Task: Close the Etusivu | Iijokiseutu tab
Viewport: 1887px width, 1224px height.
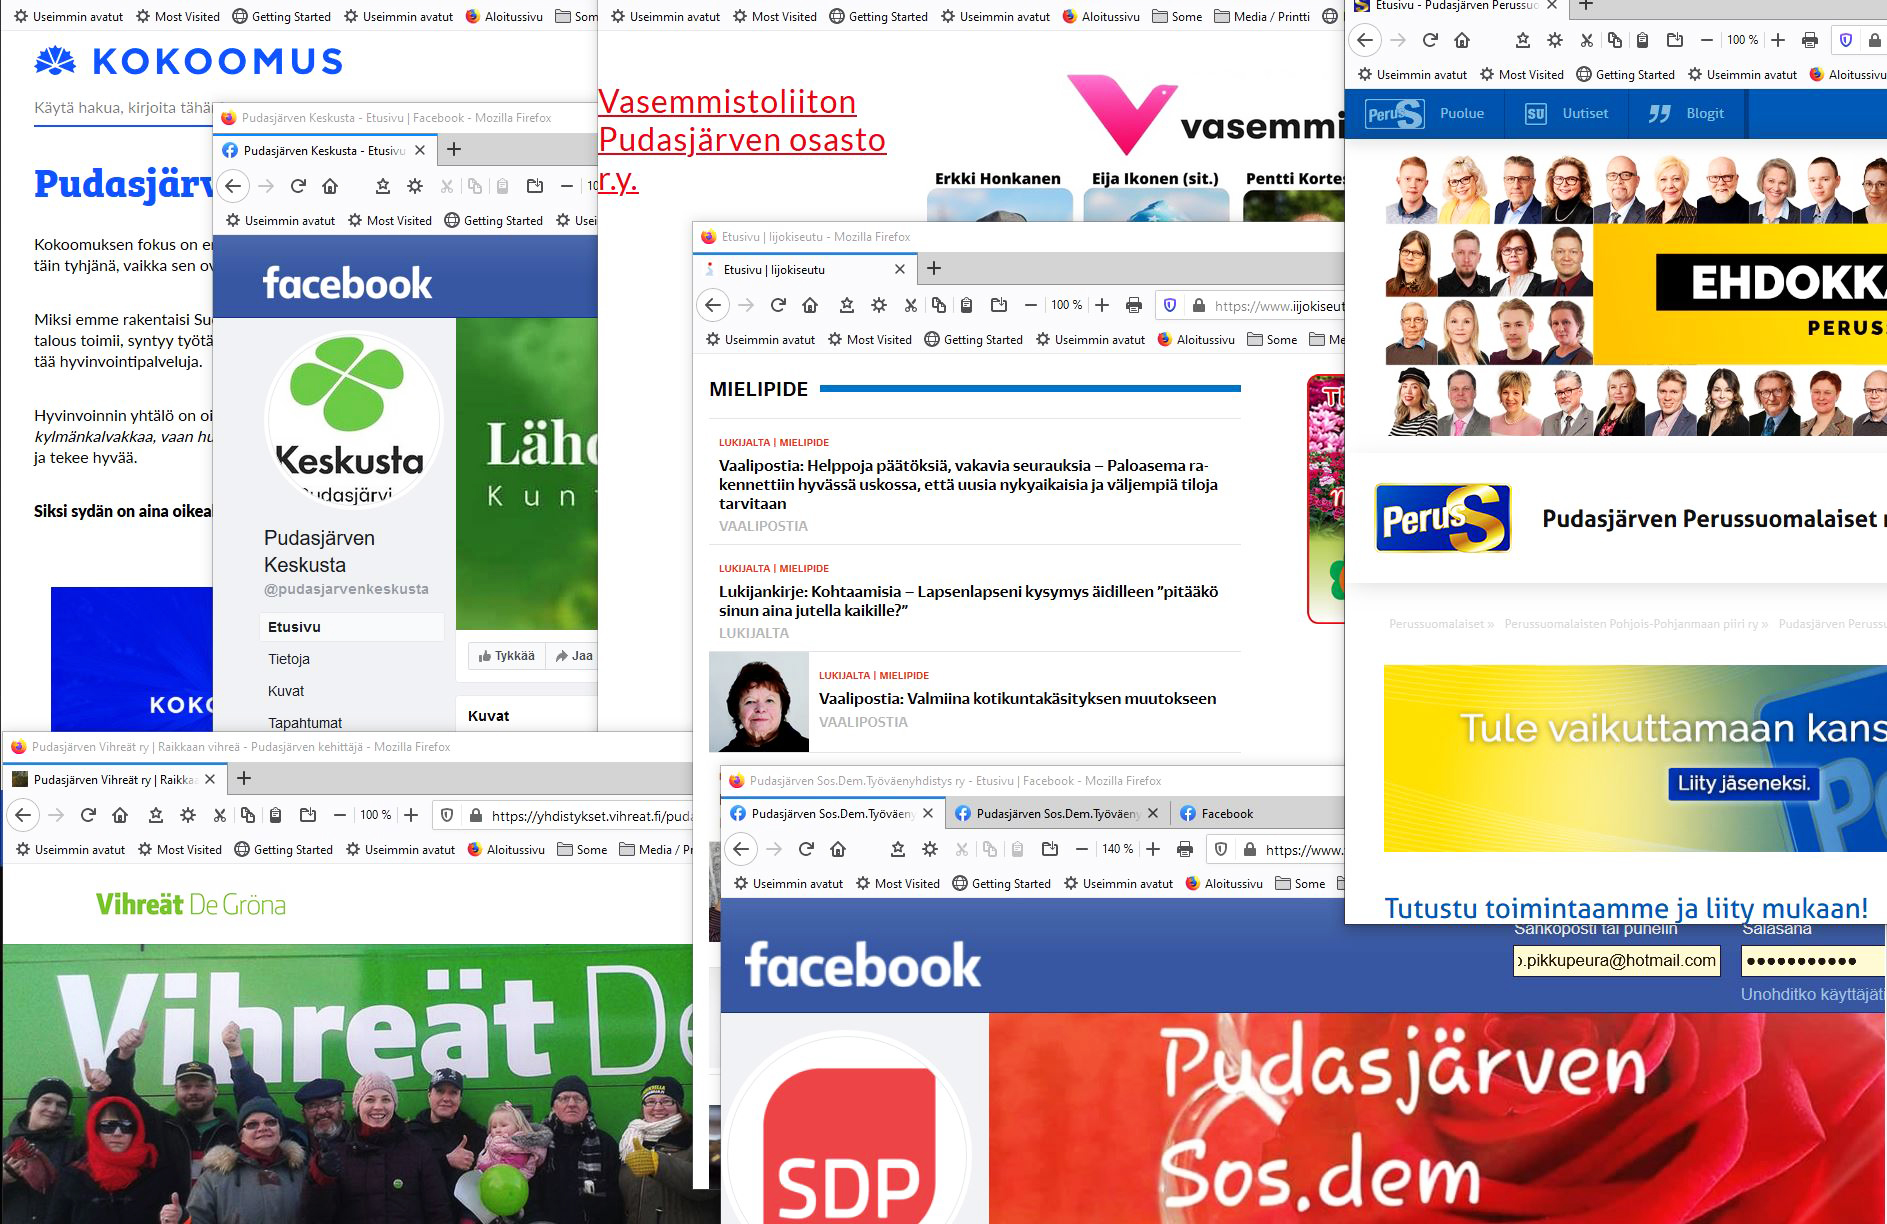Action: 900,269
